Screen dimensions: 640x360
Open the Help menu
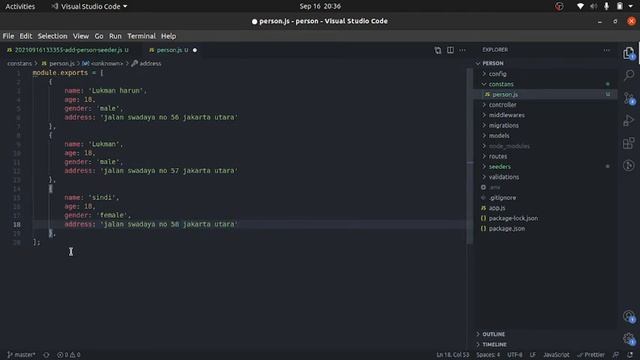click(168, 36)
